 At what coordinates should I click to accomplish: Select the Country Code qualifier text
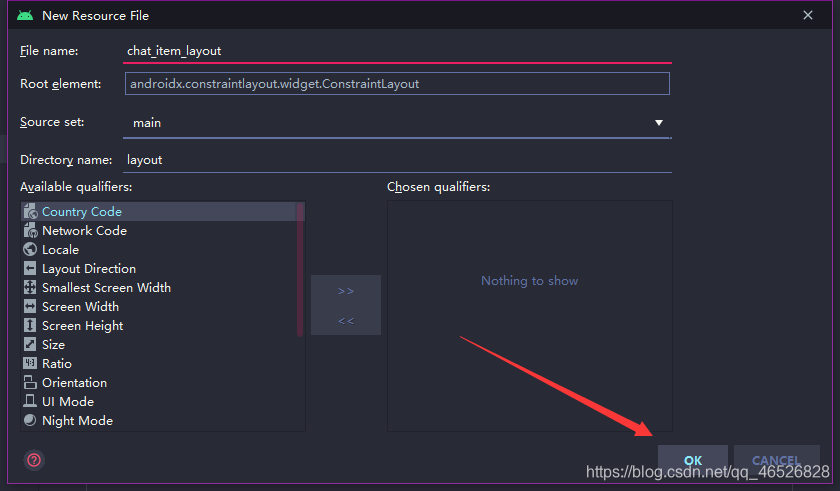click(x=82, y=211)
